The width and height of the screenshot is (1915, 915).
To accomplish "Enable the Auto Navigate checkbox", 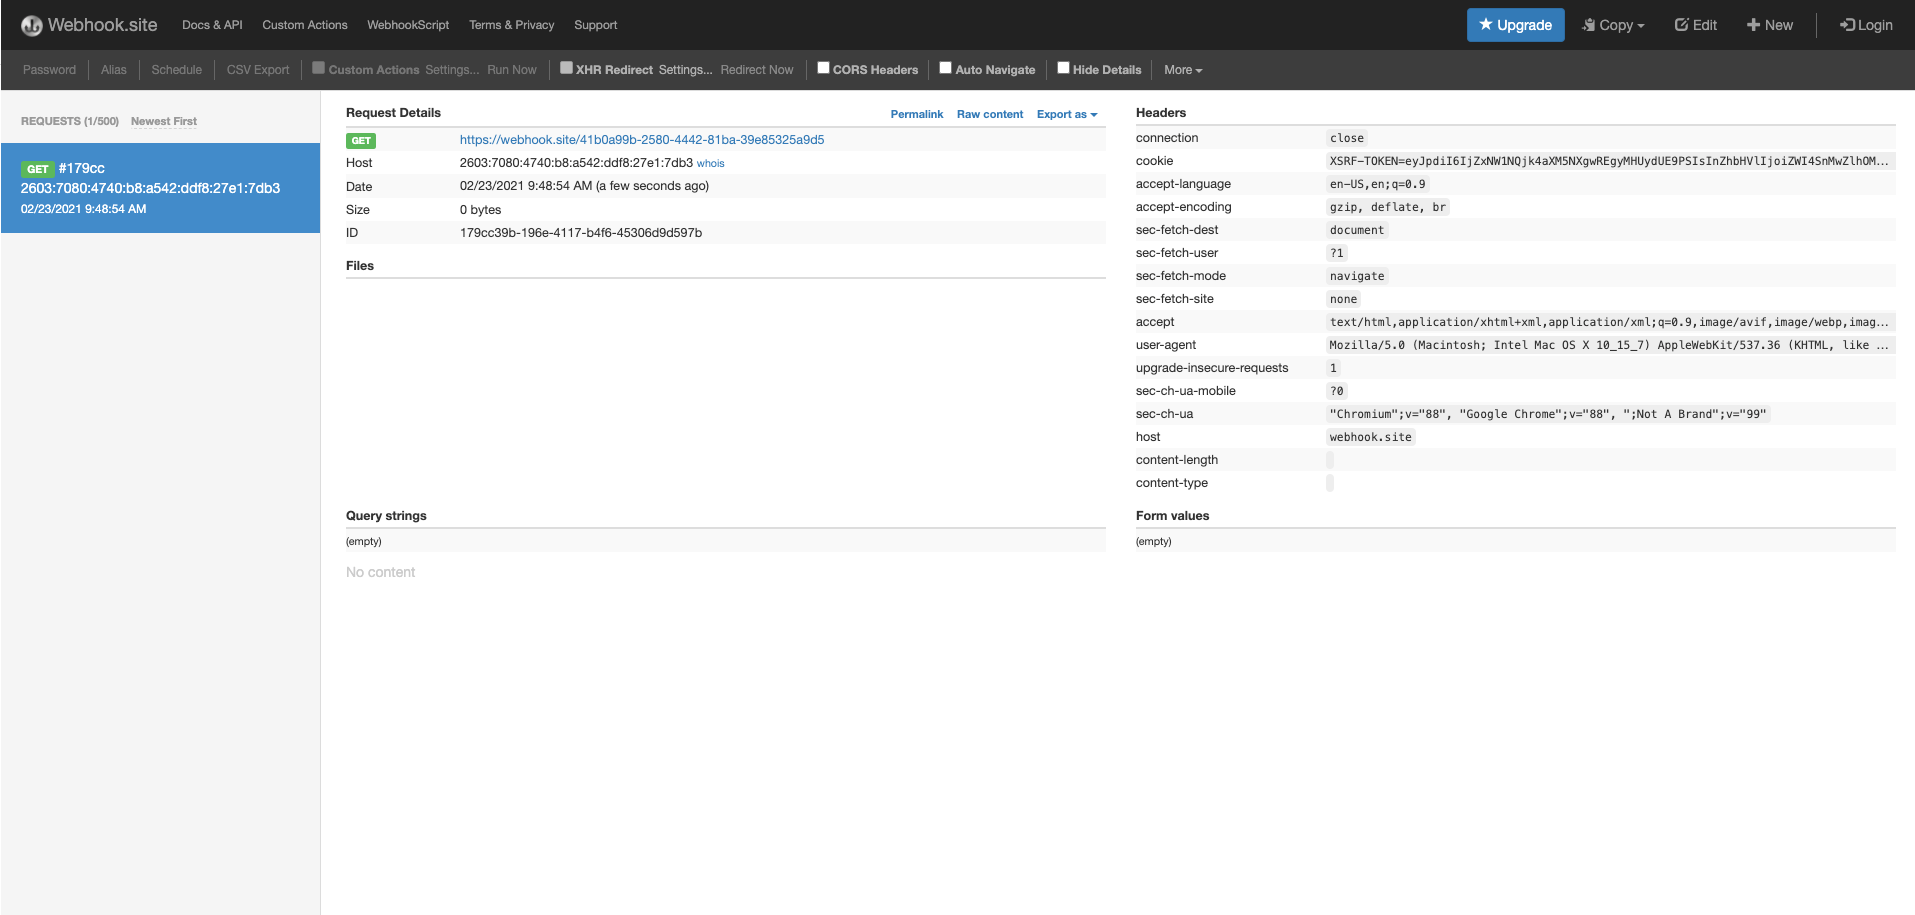I will click(x=945, y=68).
